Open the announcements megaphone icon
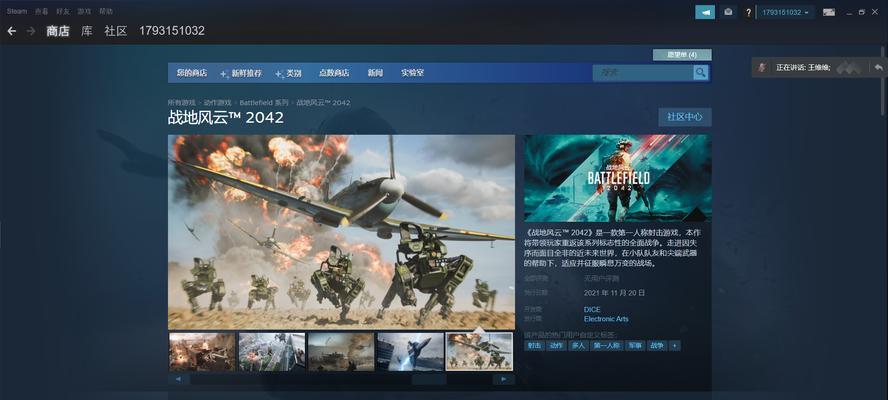Image resolution: width=888 pixels, height=400 pixels. click(x=705, y=12)
